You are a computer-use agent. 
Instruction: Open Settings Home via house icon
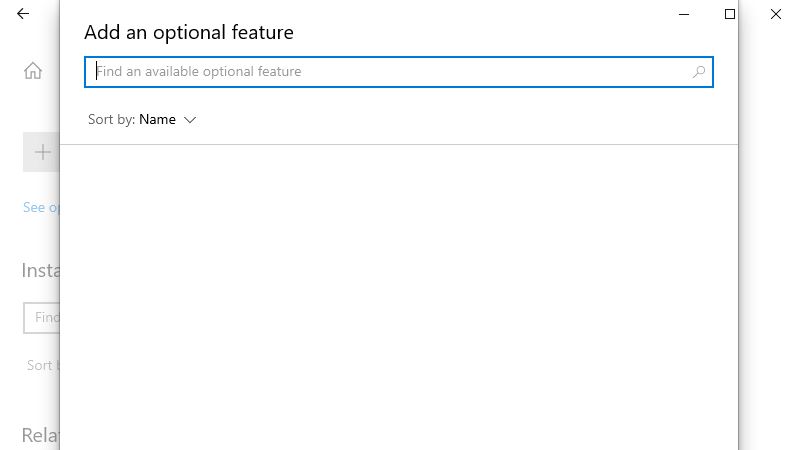click(x=33, y=71)
